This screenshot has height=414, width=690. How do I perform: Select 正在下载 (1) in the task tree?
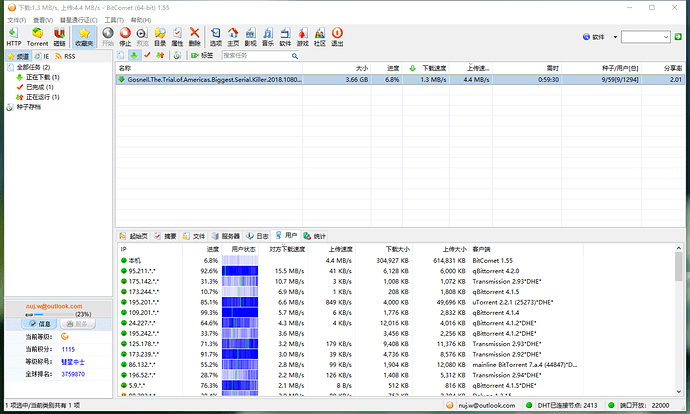click(x=42, y=77)
